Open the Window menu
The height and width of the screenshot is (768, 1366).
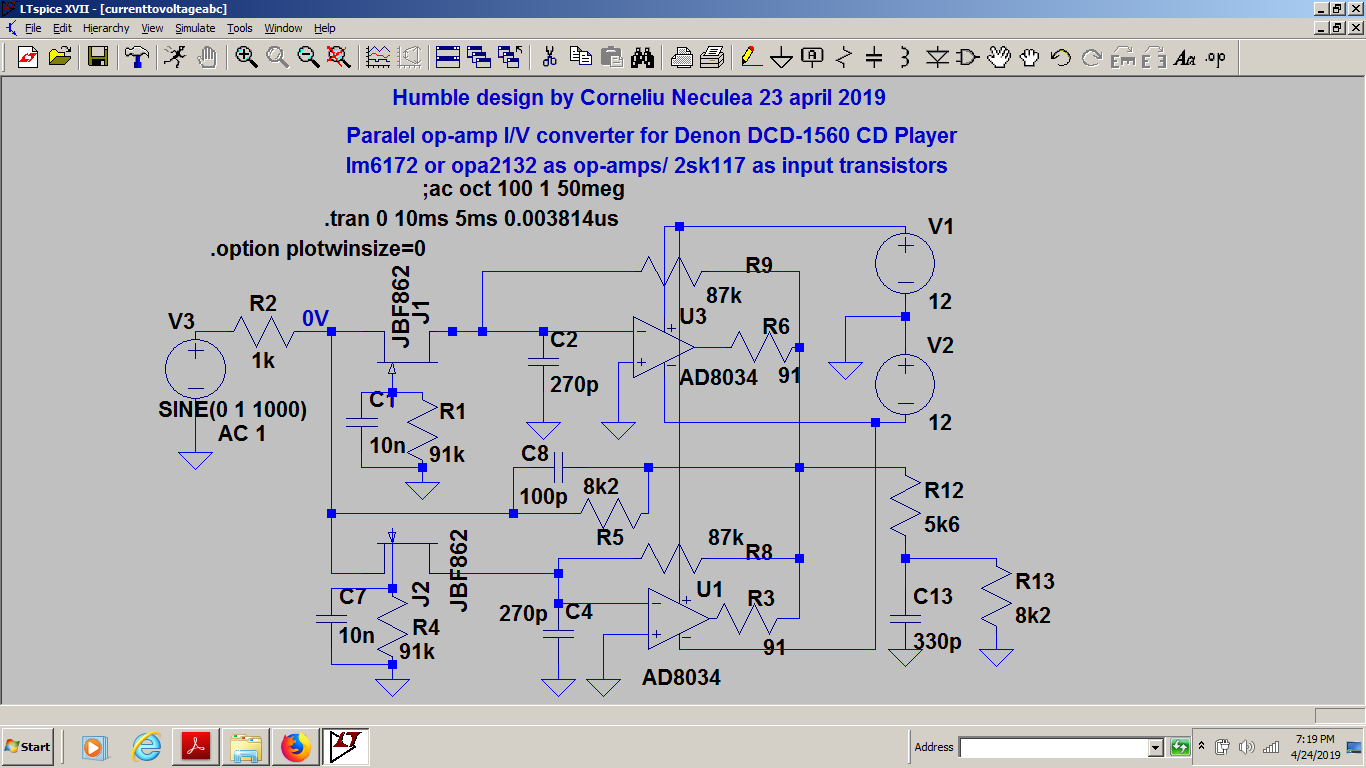point(283,28)
